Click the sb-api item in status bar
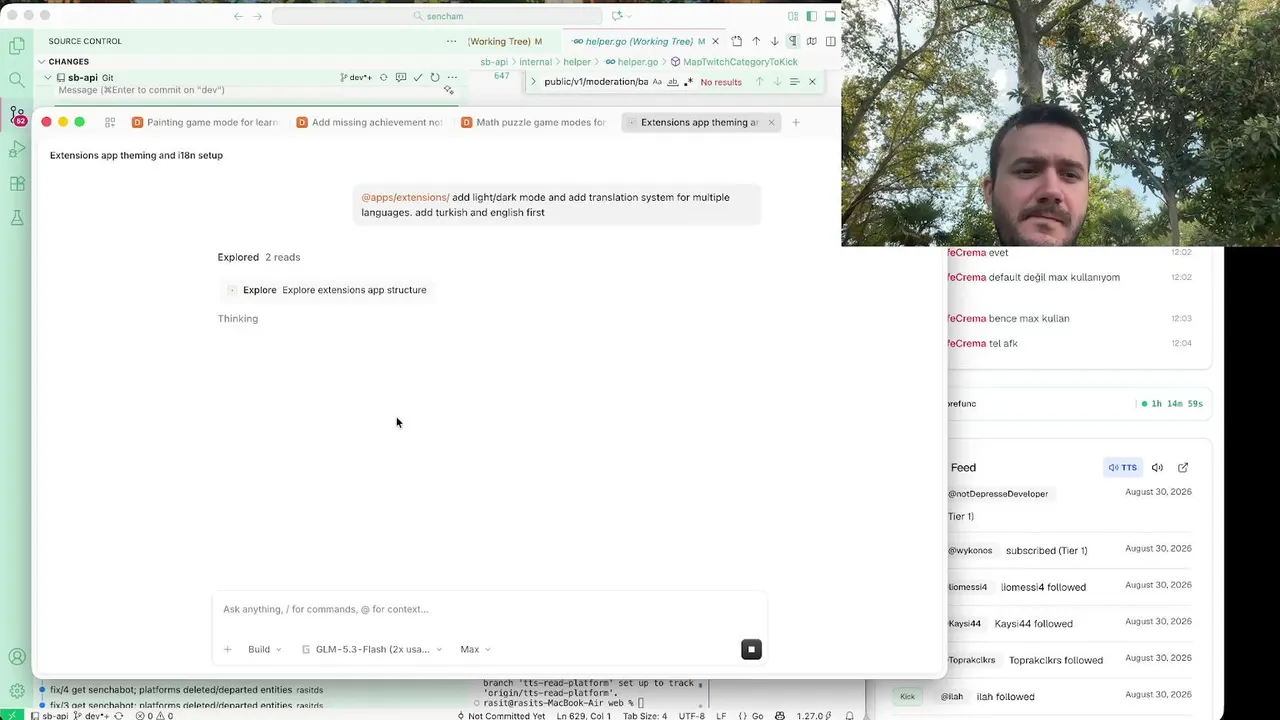 click(49, 716)
